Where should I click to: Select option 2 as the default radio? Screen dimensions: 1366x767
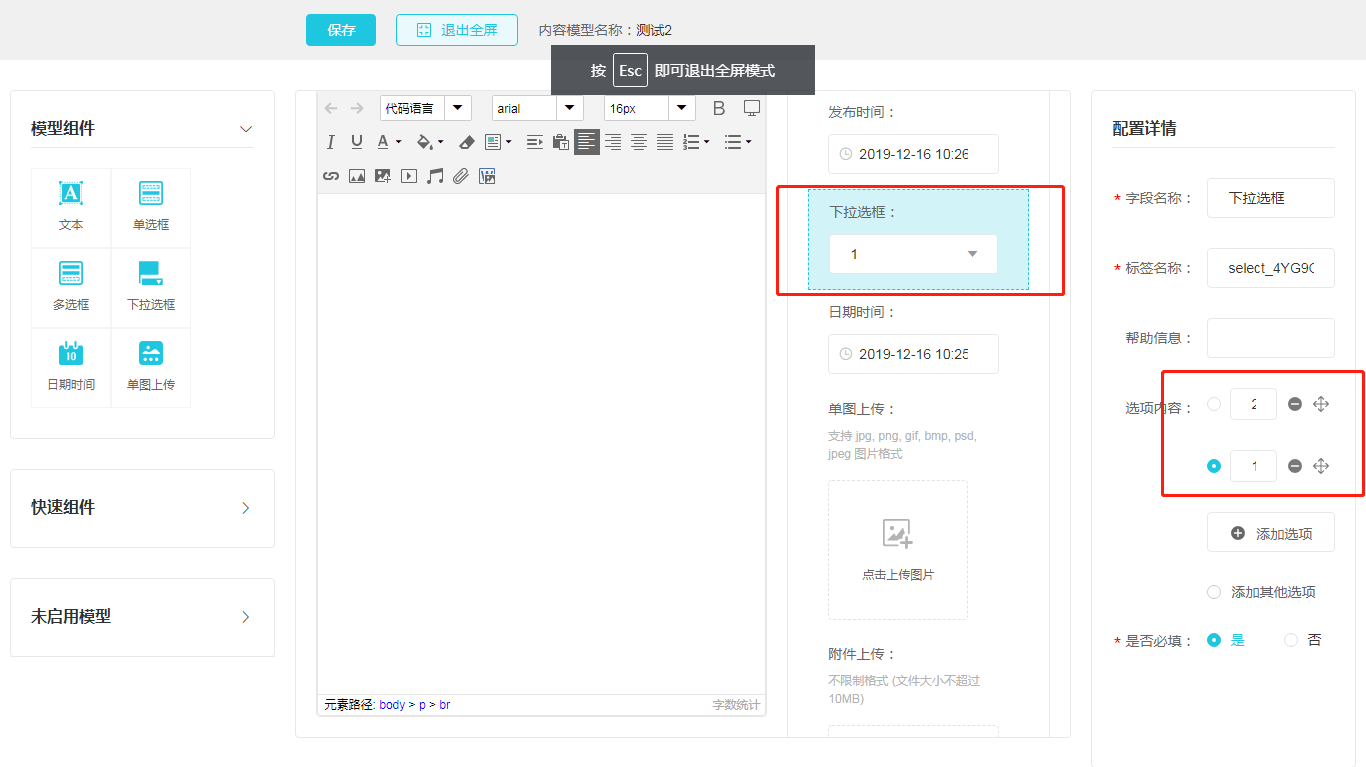click(1214, 404)
